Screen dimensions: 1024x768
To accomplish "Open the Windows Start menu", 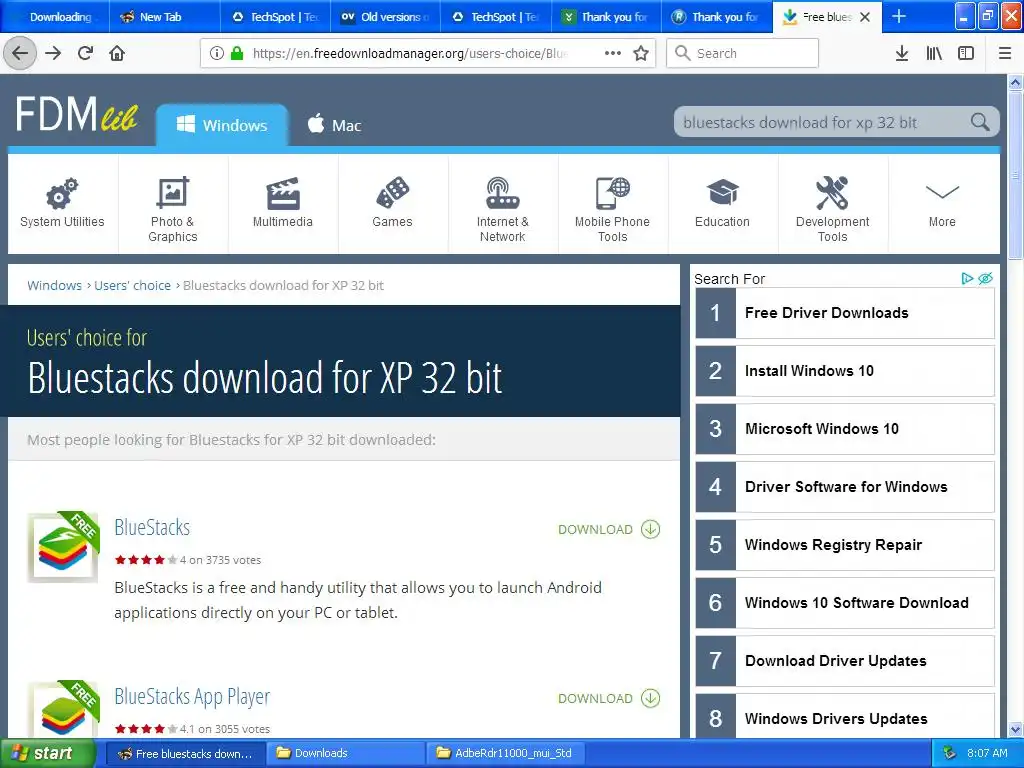I will [x=47, y=753].
